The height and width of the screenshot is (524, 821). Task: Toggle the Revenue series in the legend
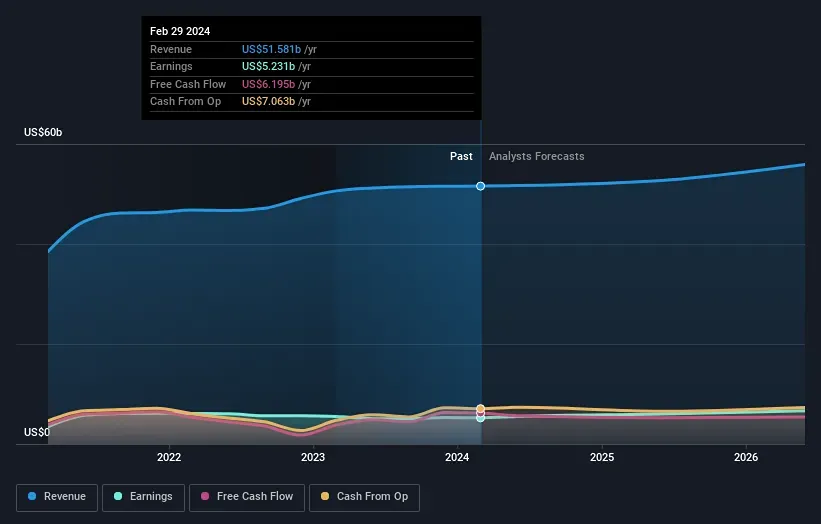(x=57, y=497)
